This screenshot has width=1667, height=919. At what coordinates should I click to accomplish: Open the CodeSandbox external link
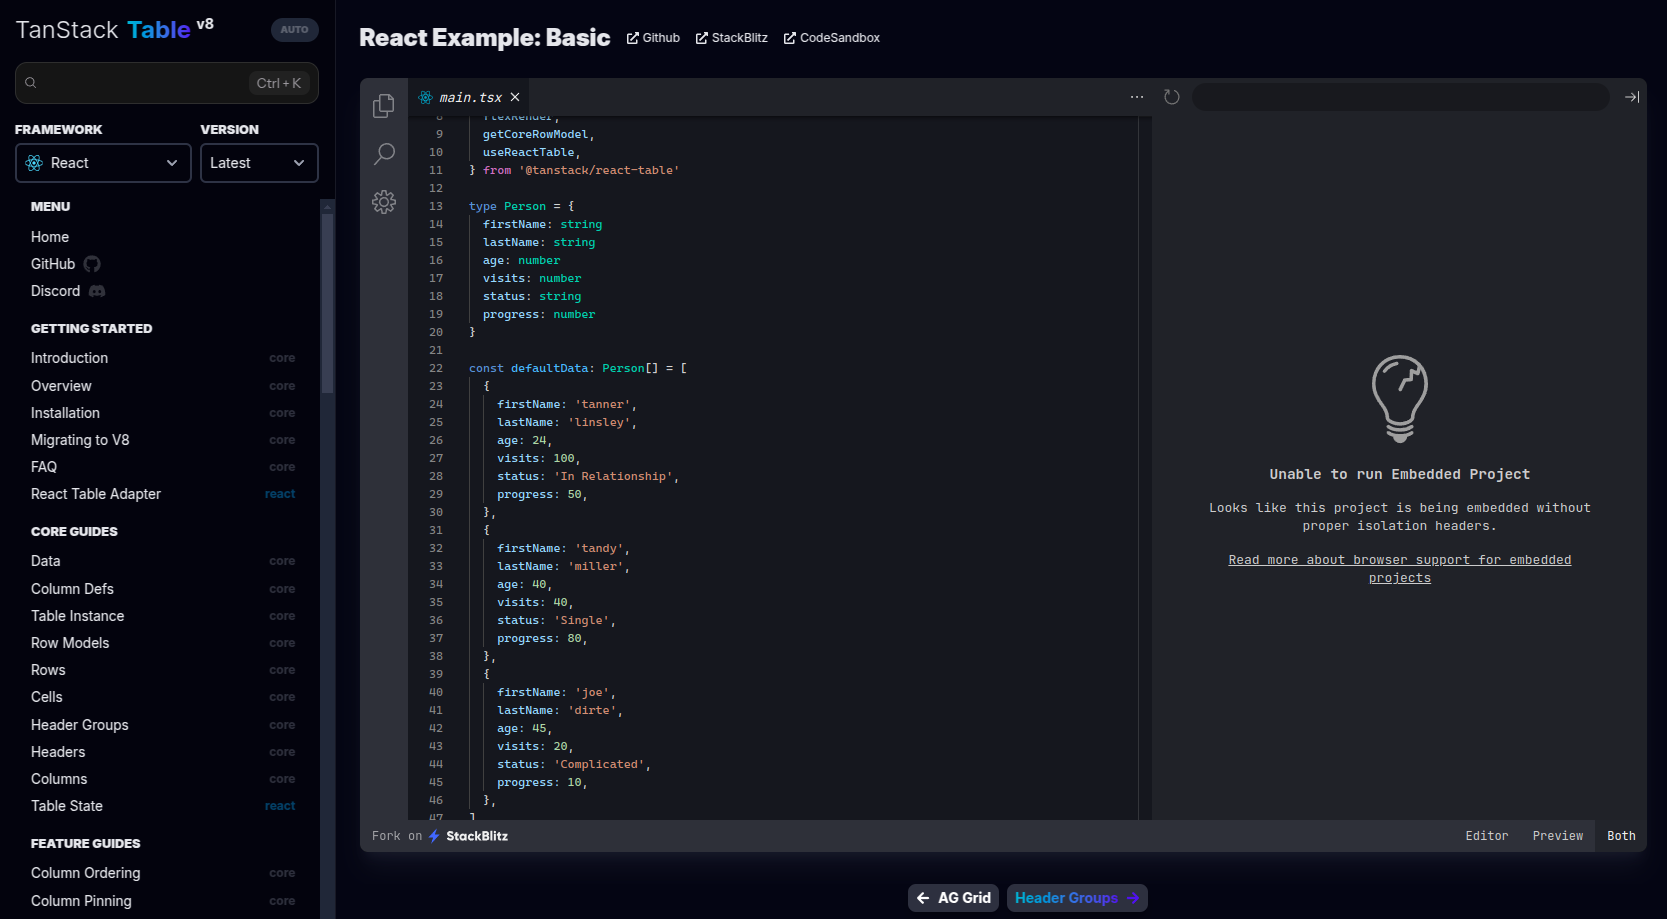pos(832,38)
